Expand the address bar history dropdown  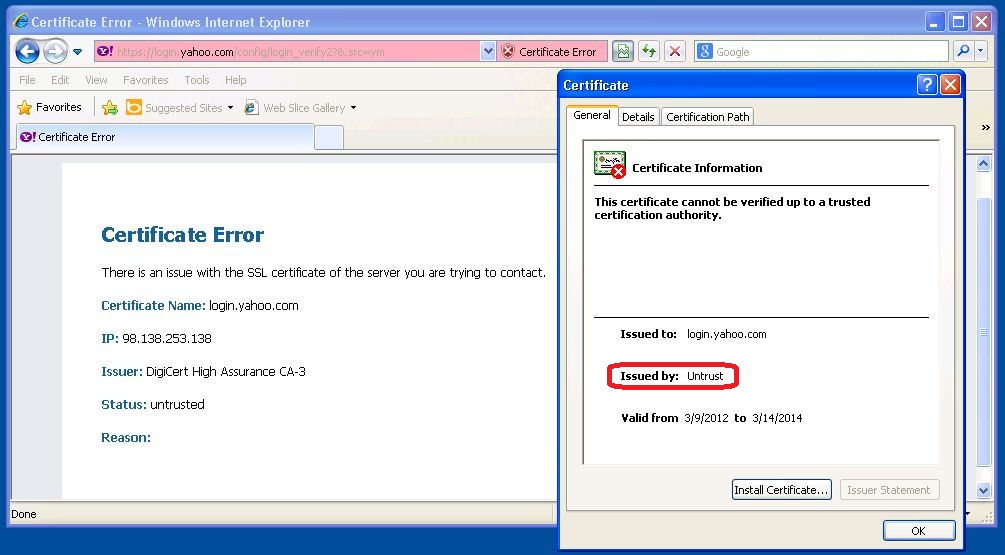488,52
